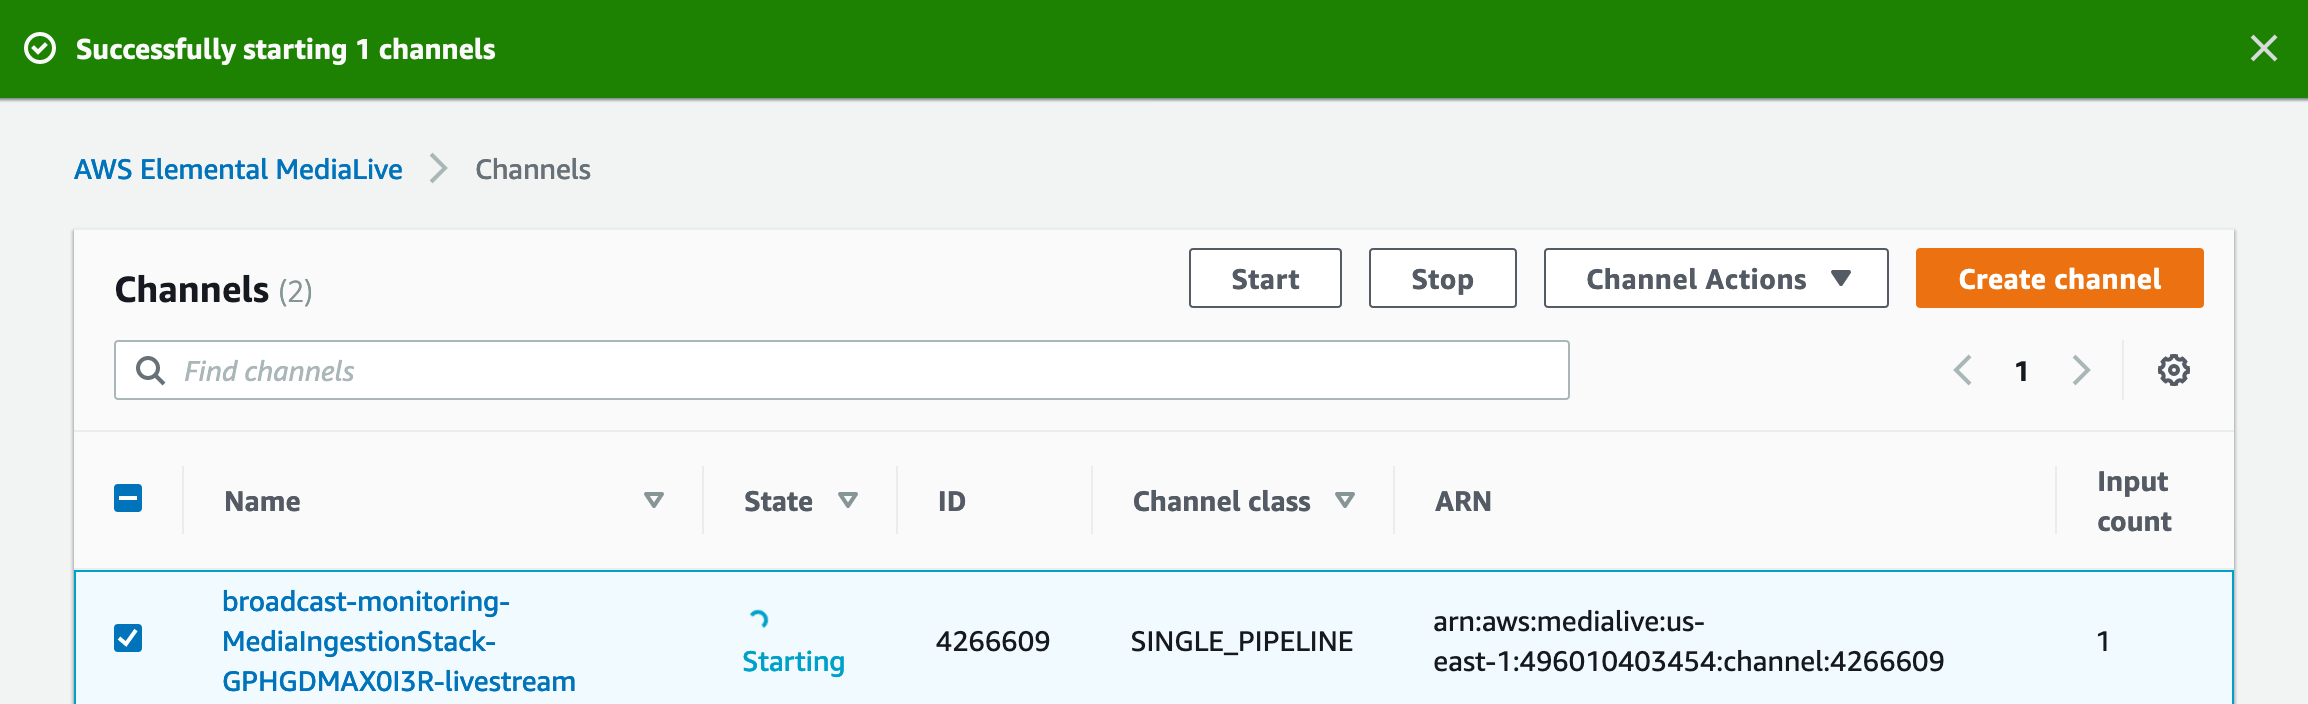Uncheck the broadcast-monitoring channel row checkbox
Screen dimensions: 2308x704
[x=128, y=638]
